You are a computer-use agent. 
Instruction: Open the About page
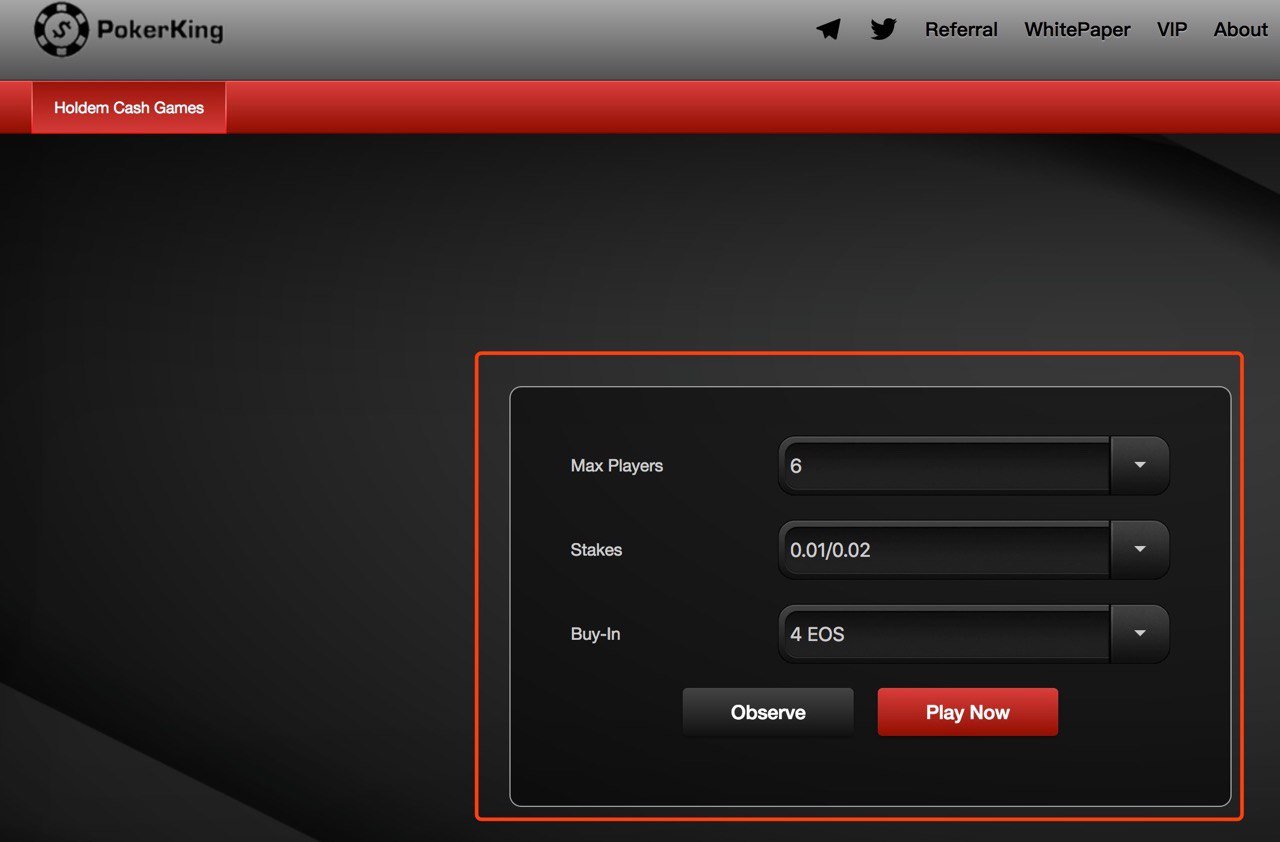(x=1240, y=30)
